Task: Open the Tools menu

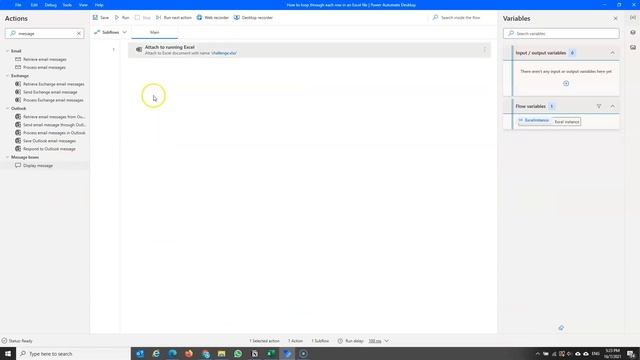Action: (67, 5)
